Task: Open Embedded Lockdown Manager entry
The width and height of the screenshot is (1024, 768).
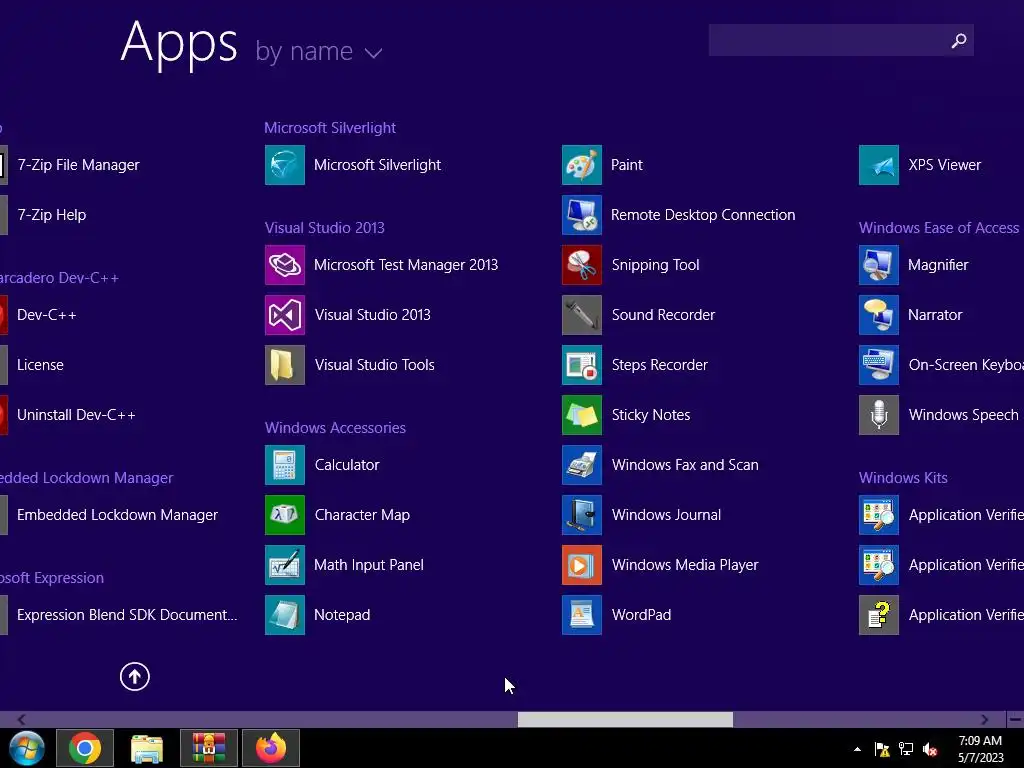Action: [x=110, y=515]
